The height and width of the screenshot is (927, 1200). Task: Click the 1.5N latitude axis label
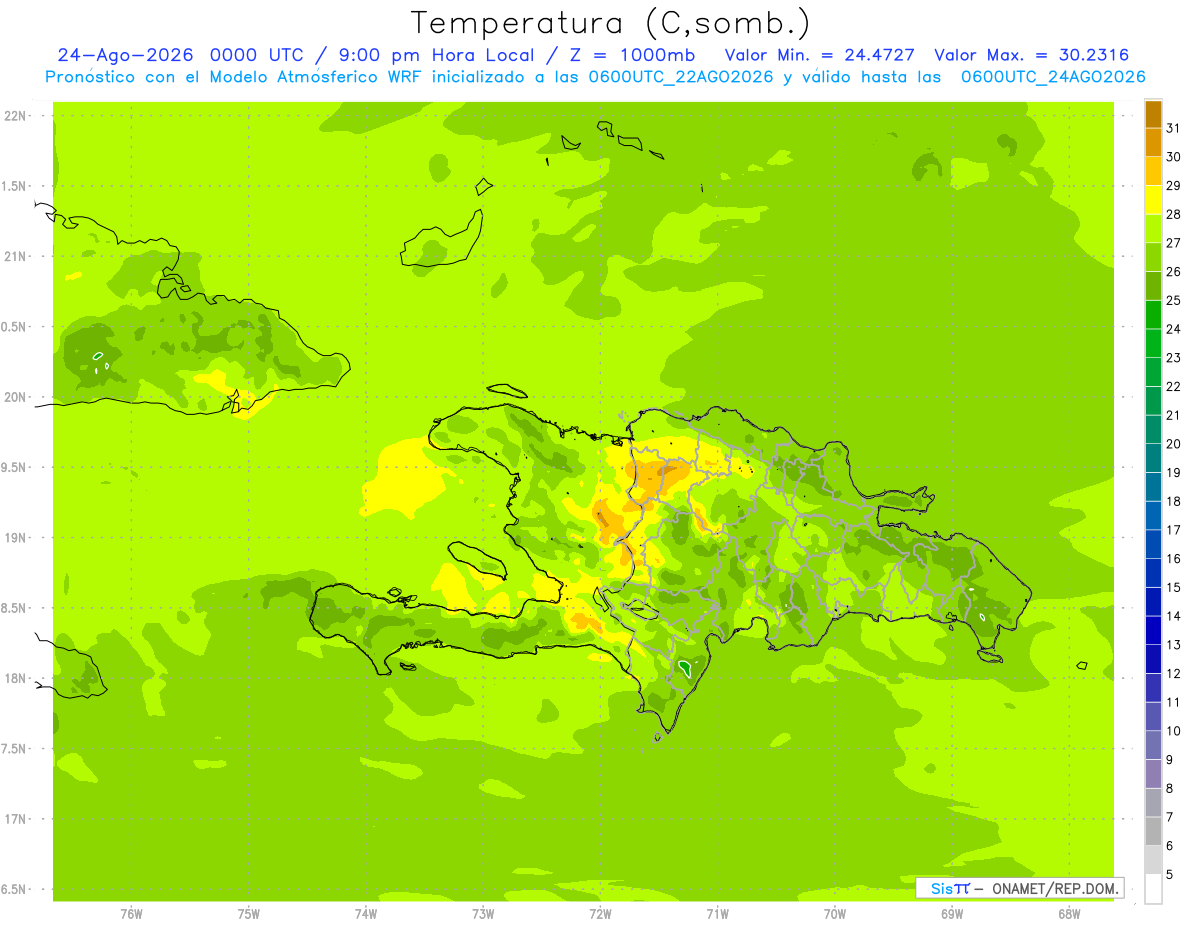click(15, 186)
